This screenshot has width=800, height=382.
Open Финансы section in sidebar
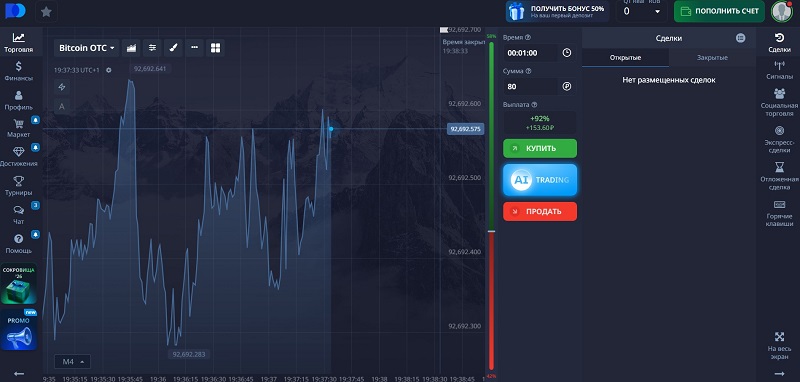pyautogui.click(x=19, y=71)
